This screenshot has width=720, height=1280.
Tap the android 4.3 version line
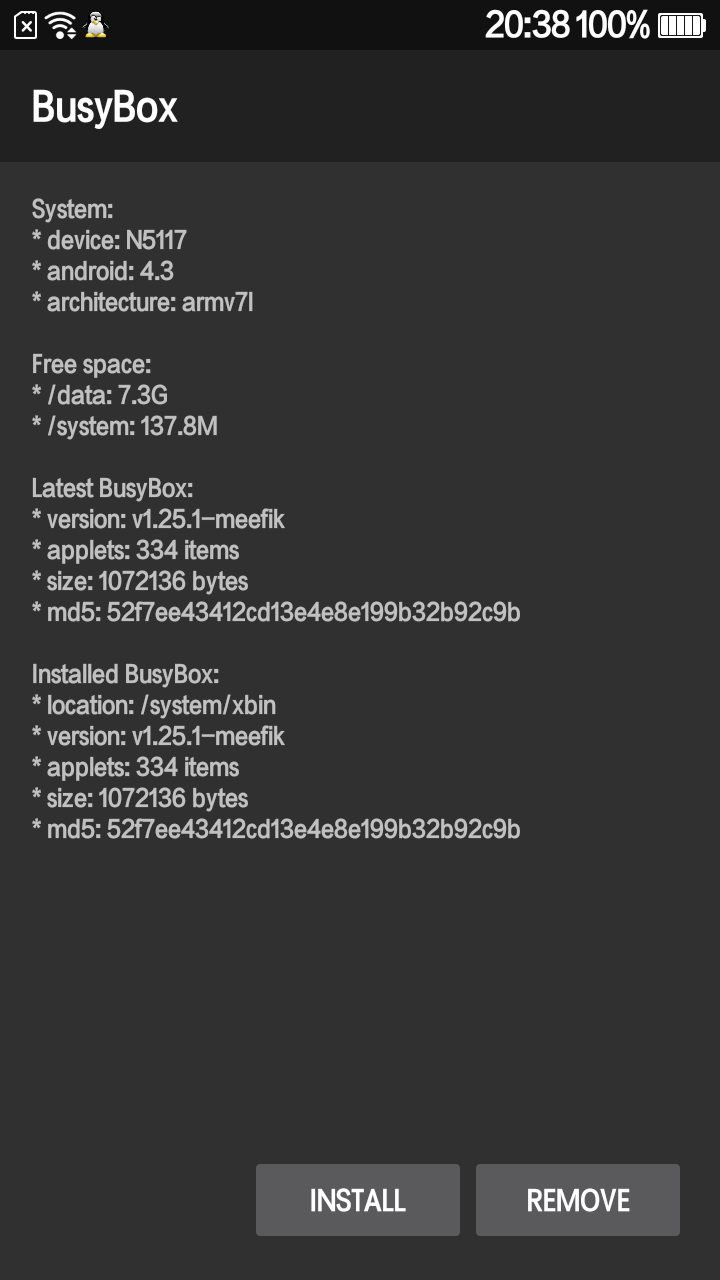tap(103, 271)
